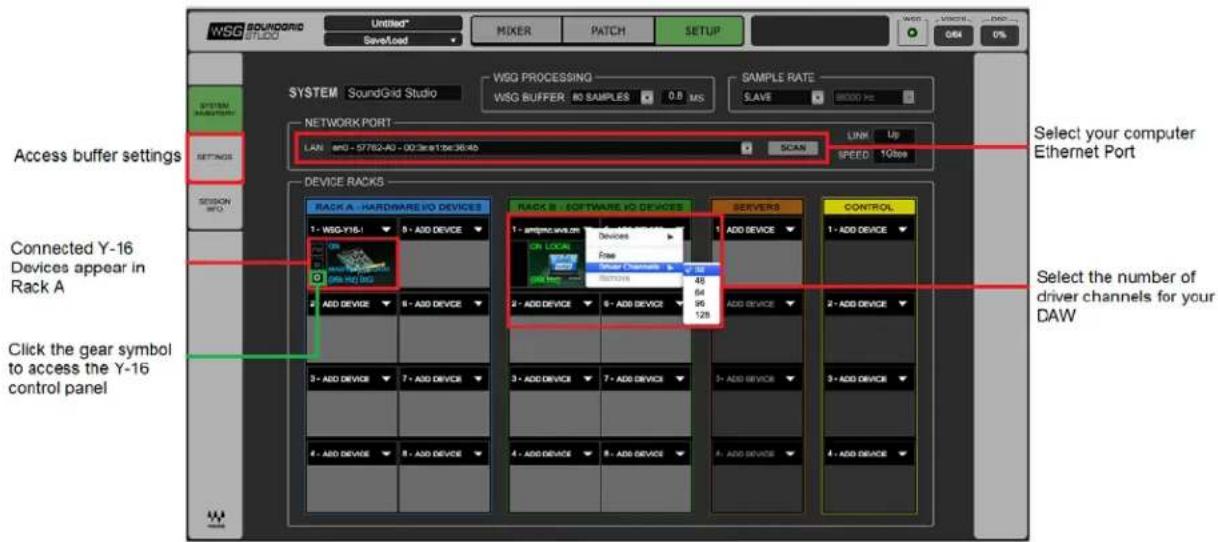This screenshot has width=1218, height=542.
Task: Open Servers slot 1 Add Device dropdown
Action: (758, 230)
